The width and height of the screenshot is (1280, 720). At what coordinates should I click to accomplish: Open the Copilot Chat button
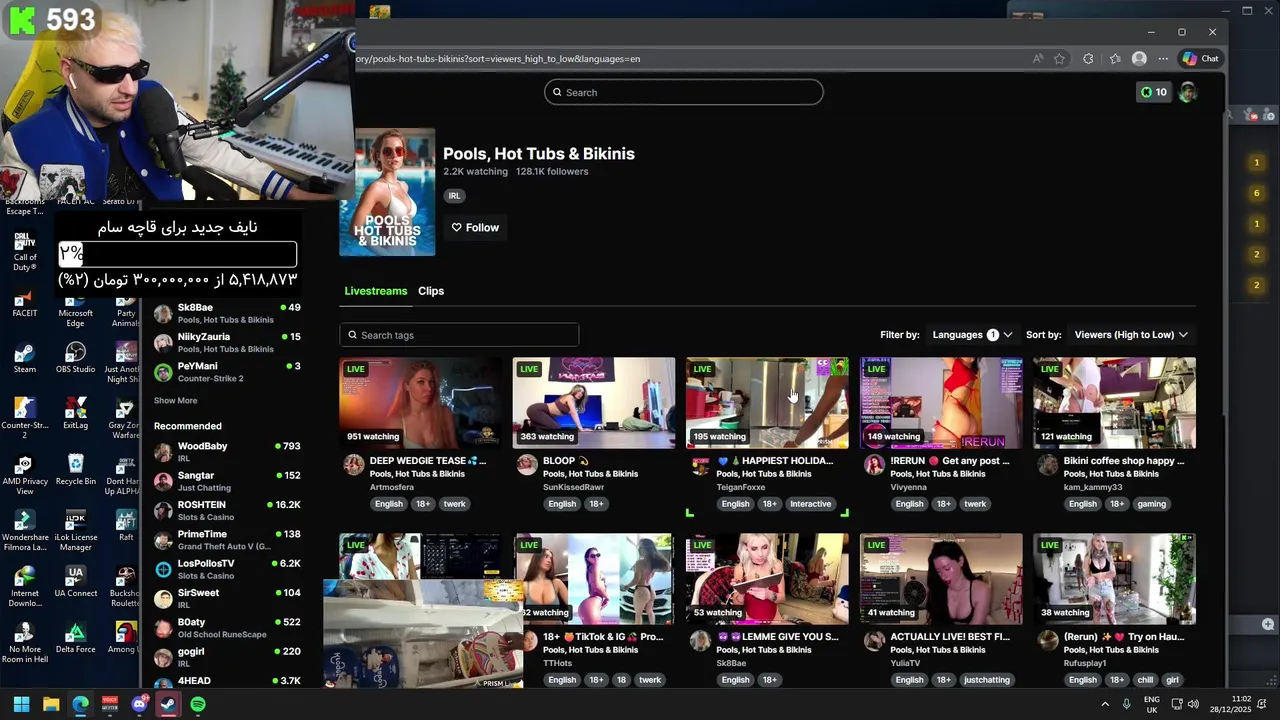point(1201,59)
